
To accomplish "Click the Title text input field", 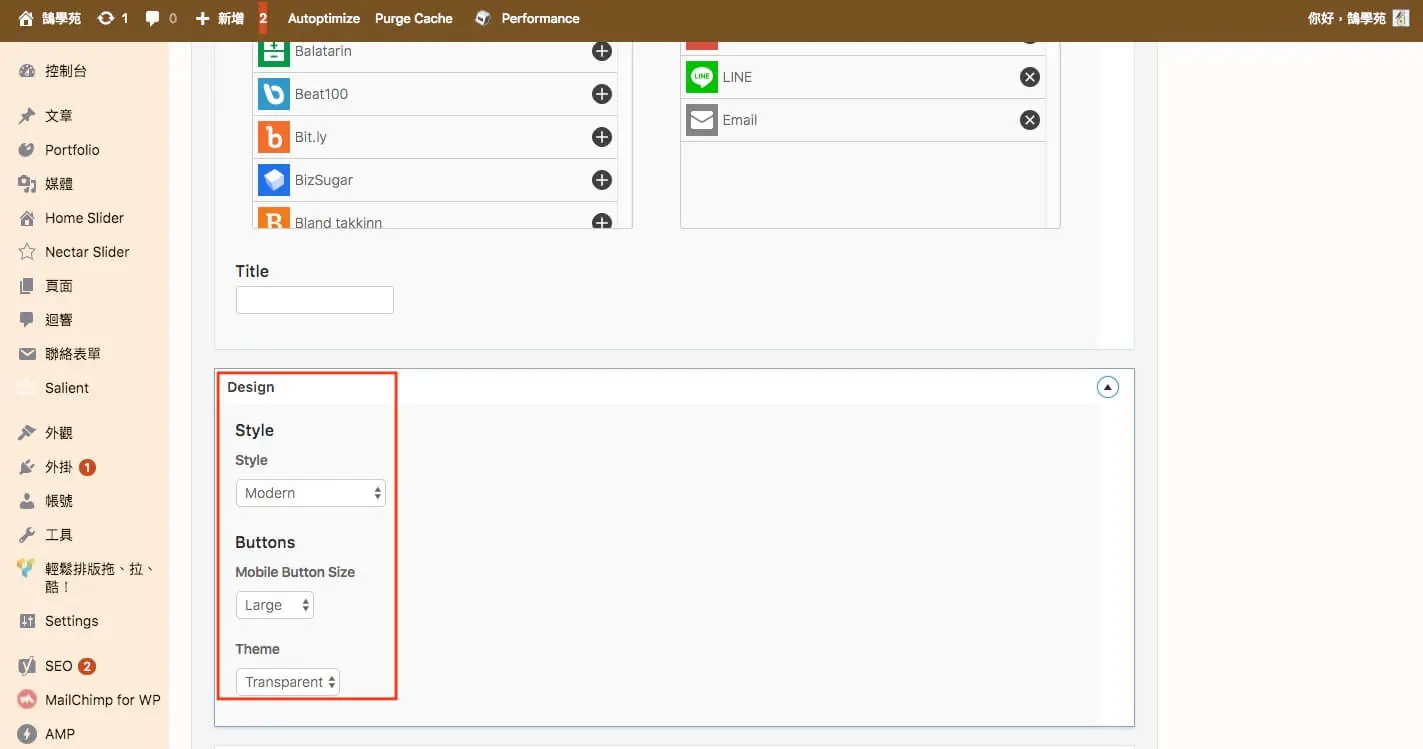I will 315,300.
